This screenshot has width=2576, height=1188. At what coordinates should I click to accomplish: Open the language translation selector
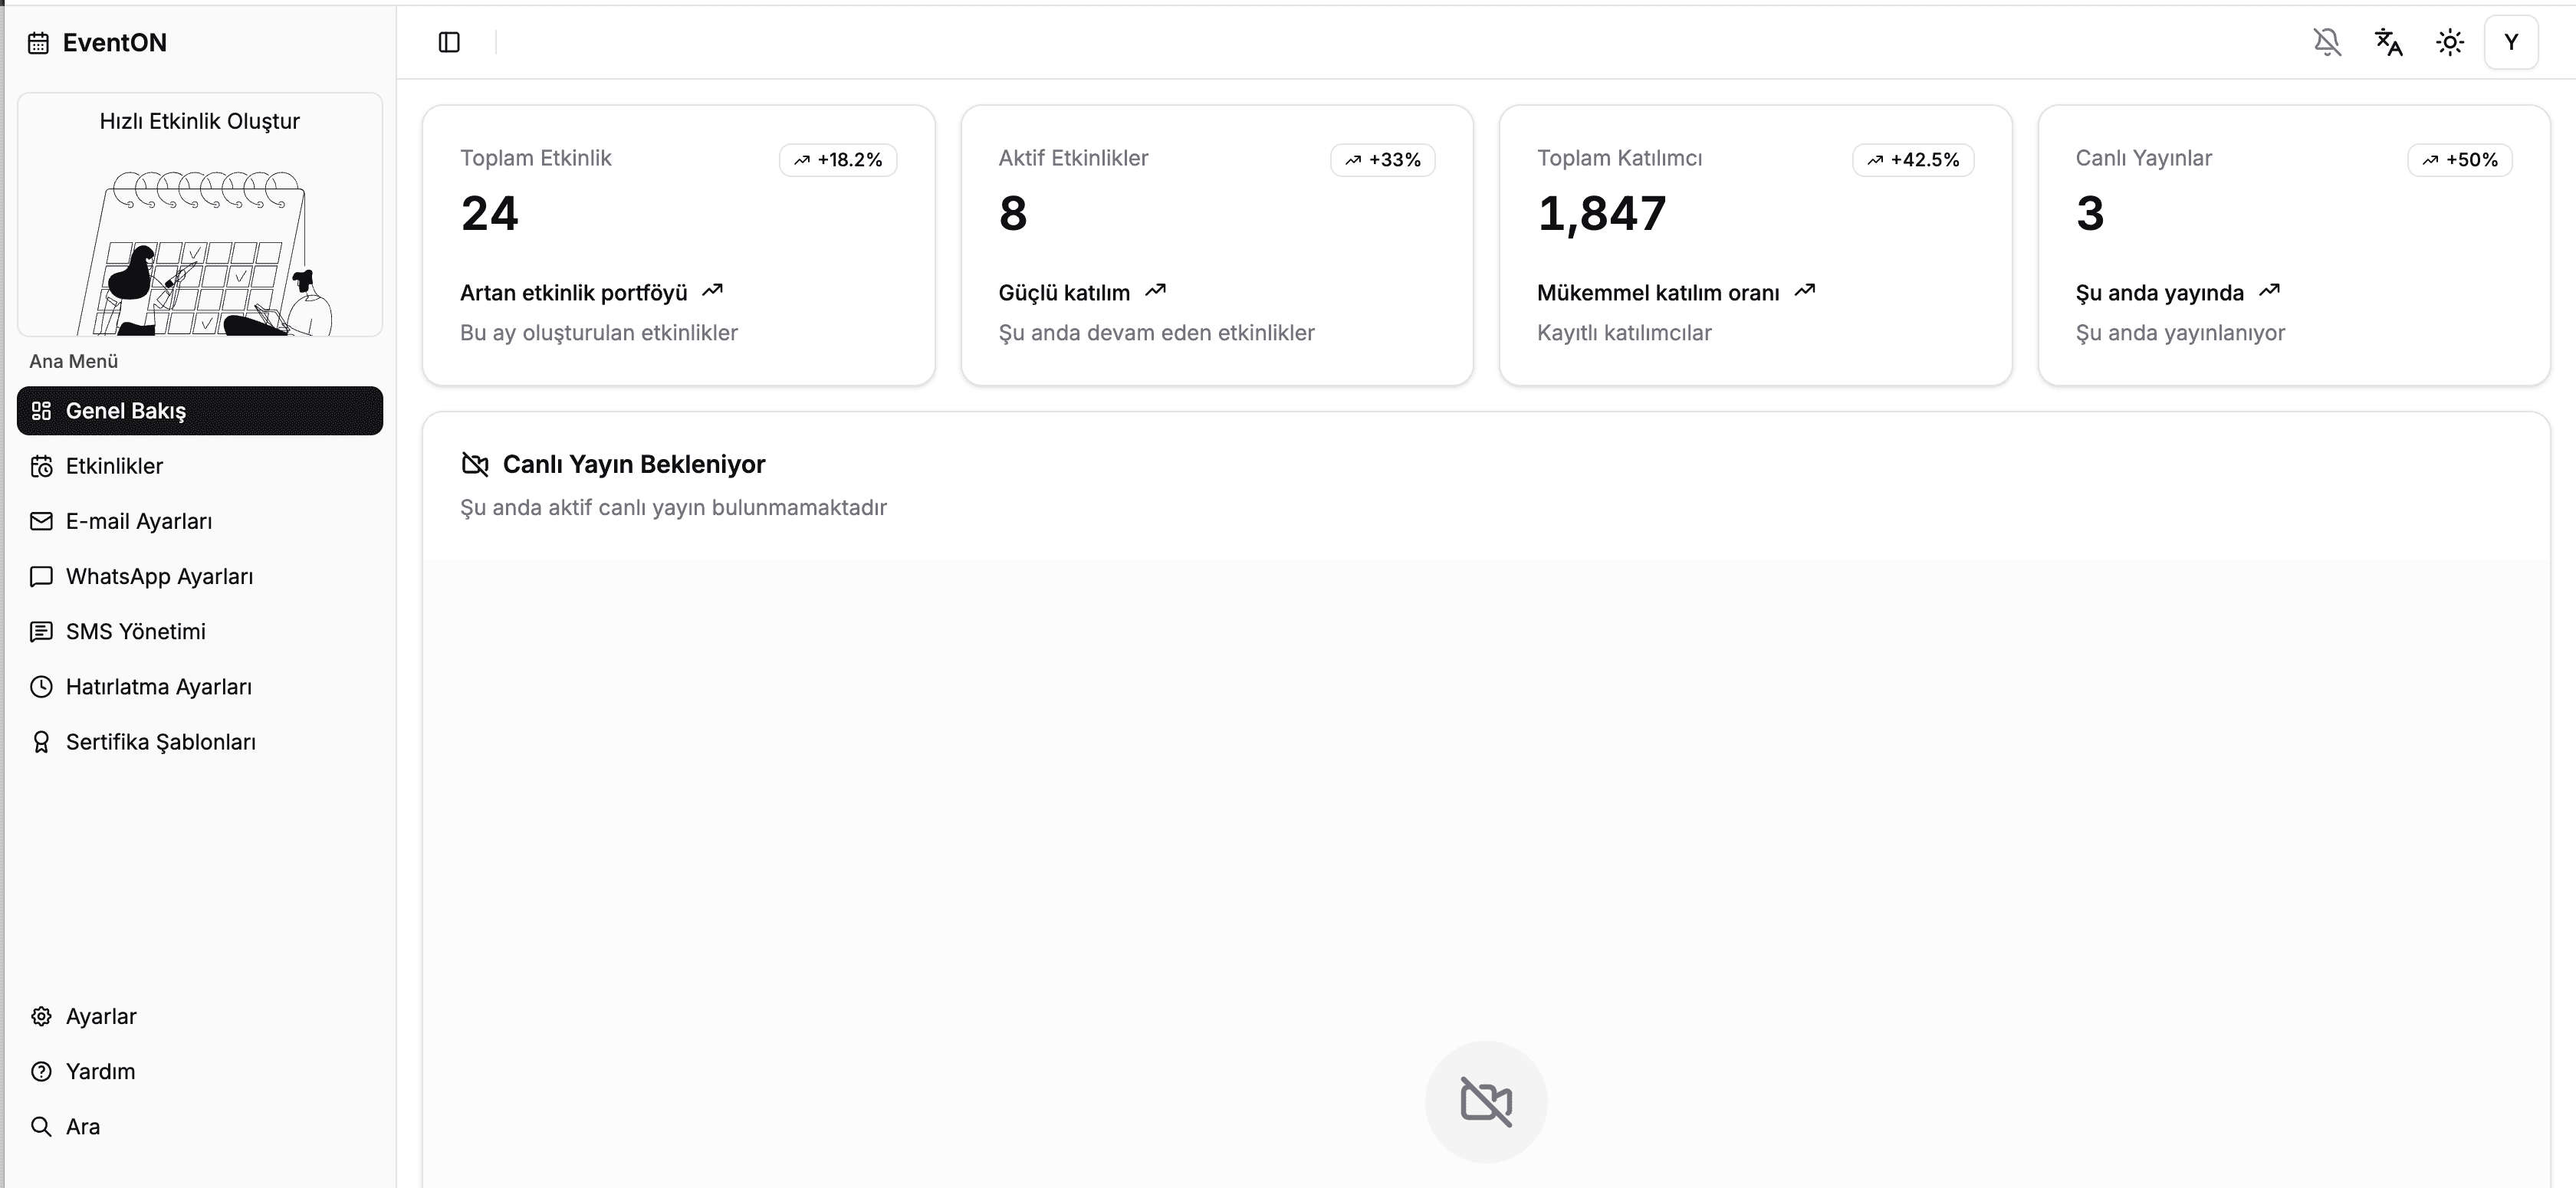(x=2388, y=42)
